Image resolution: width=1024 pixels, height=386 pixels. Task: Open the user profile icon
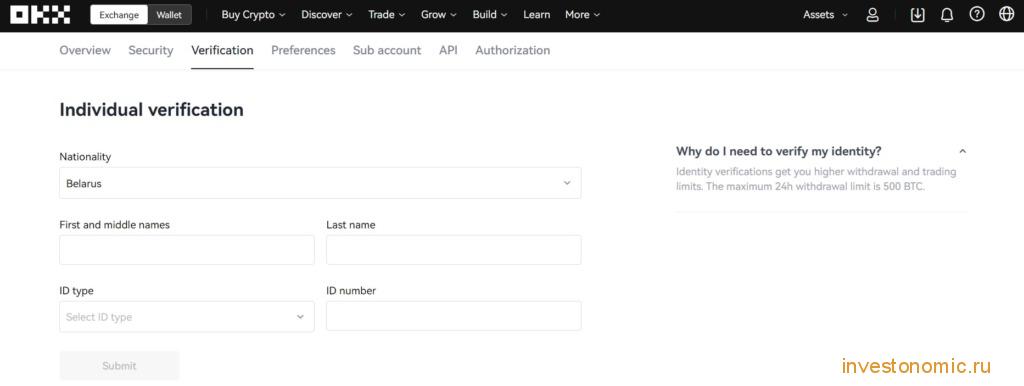click(872, 15)
